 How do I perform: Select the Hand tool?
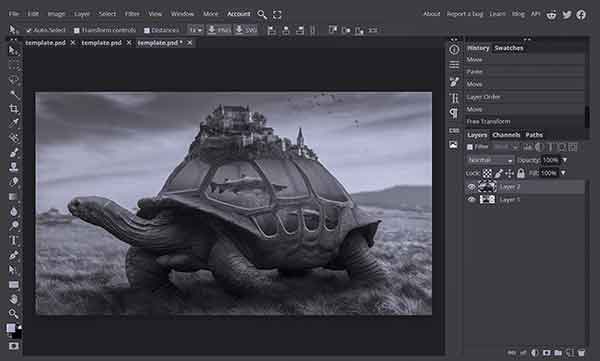14,299
